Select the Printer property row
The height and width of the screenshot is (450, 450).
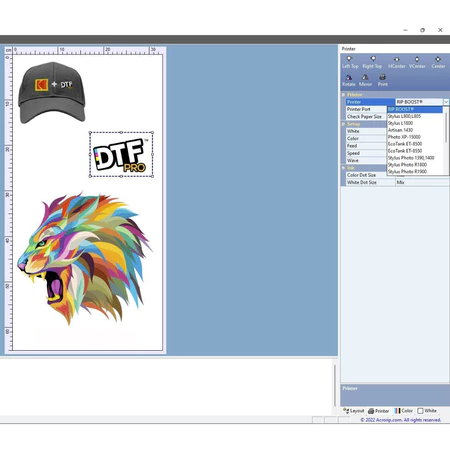point(370,102)
